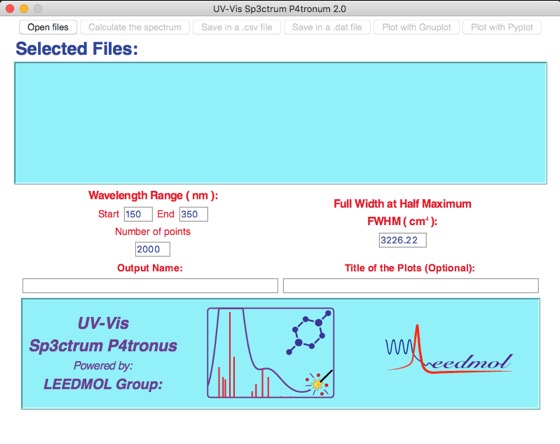Select the FWHM value field
The image size is (560, 444).
tap(402, 240)
